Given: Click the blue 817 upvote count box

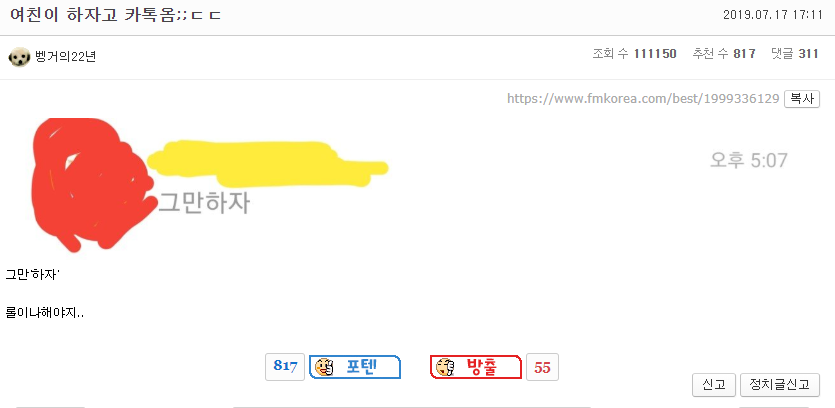Looking at the screenshot, I should pyautogui.click(x=285, y=367).
